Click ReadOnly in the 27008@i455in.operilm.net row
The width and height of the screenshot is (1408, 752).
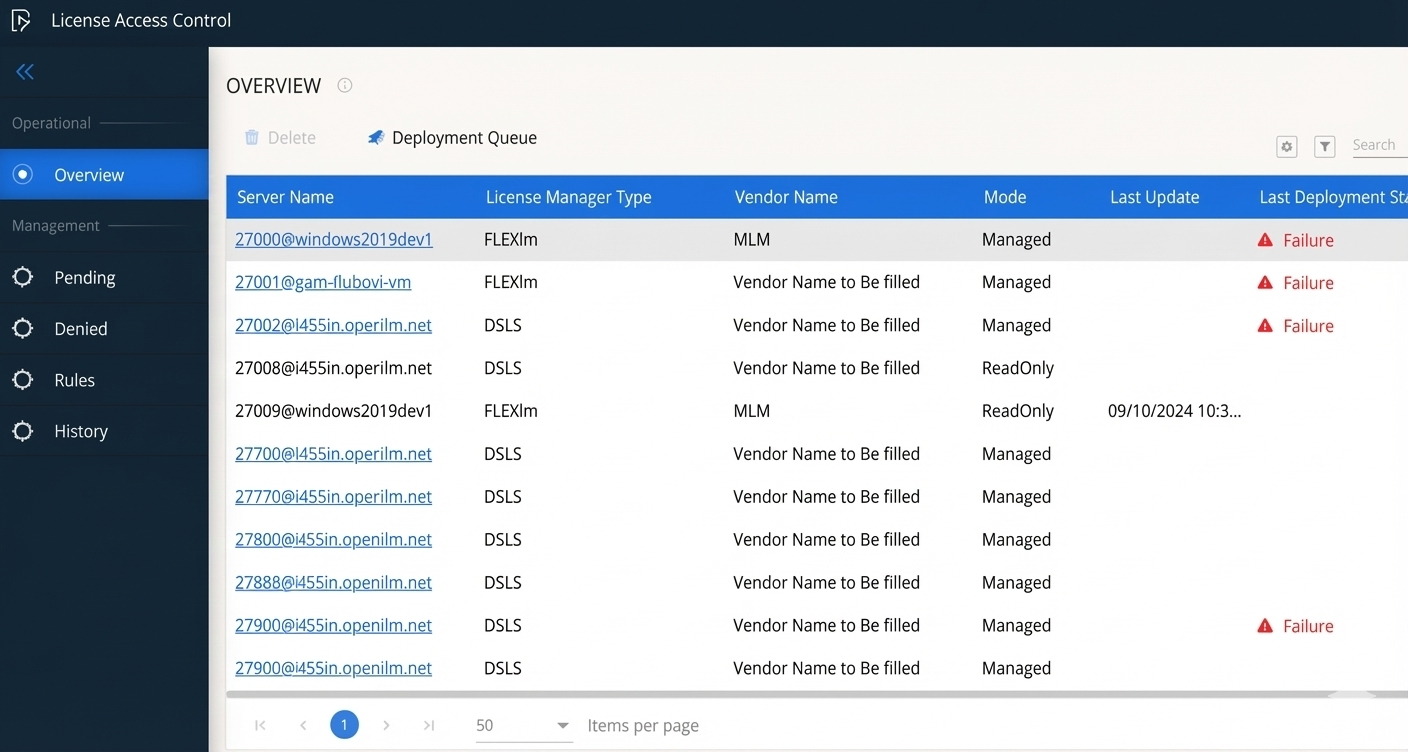coord(1018,368)
